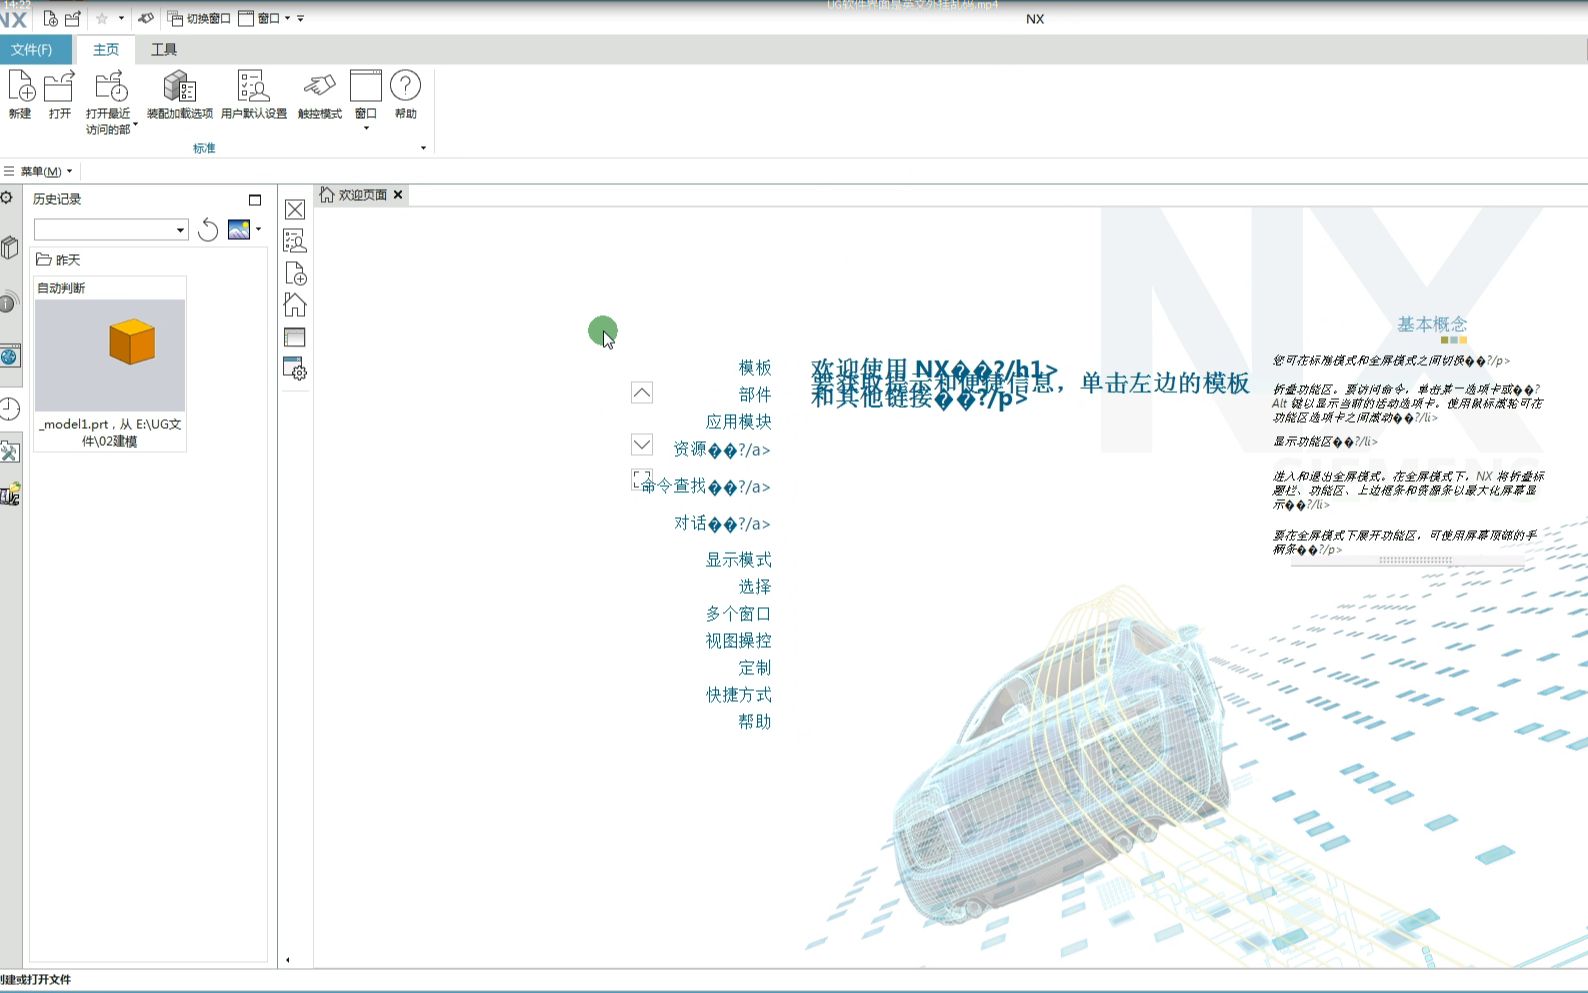Screen dimensions: 1588x993
Task: Toggle Touch Mode (触控模式) icon
Action: [320, 86]
